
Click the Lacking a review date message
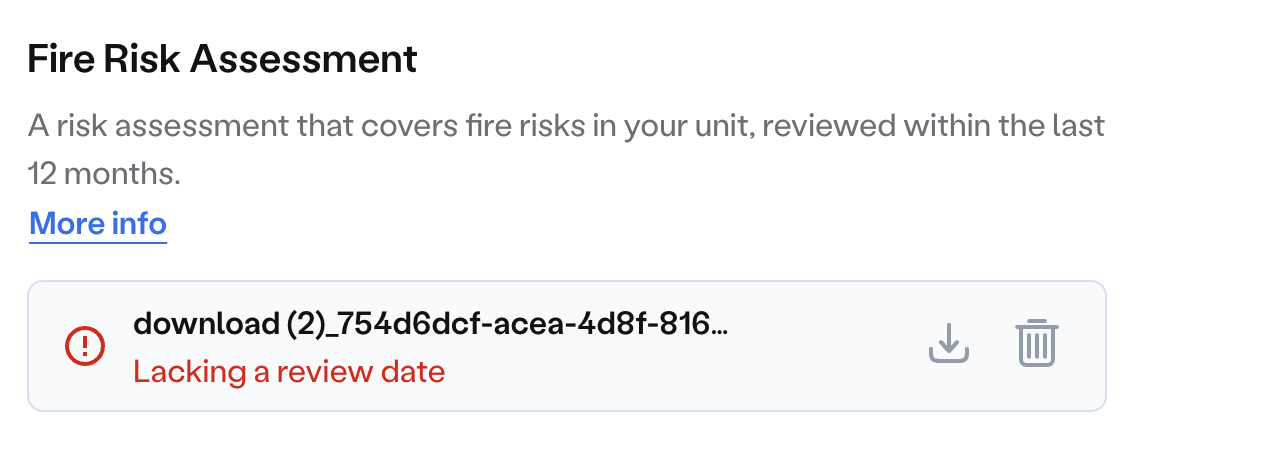click(x=289, y=372)
